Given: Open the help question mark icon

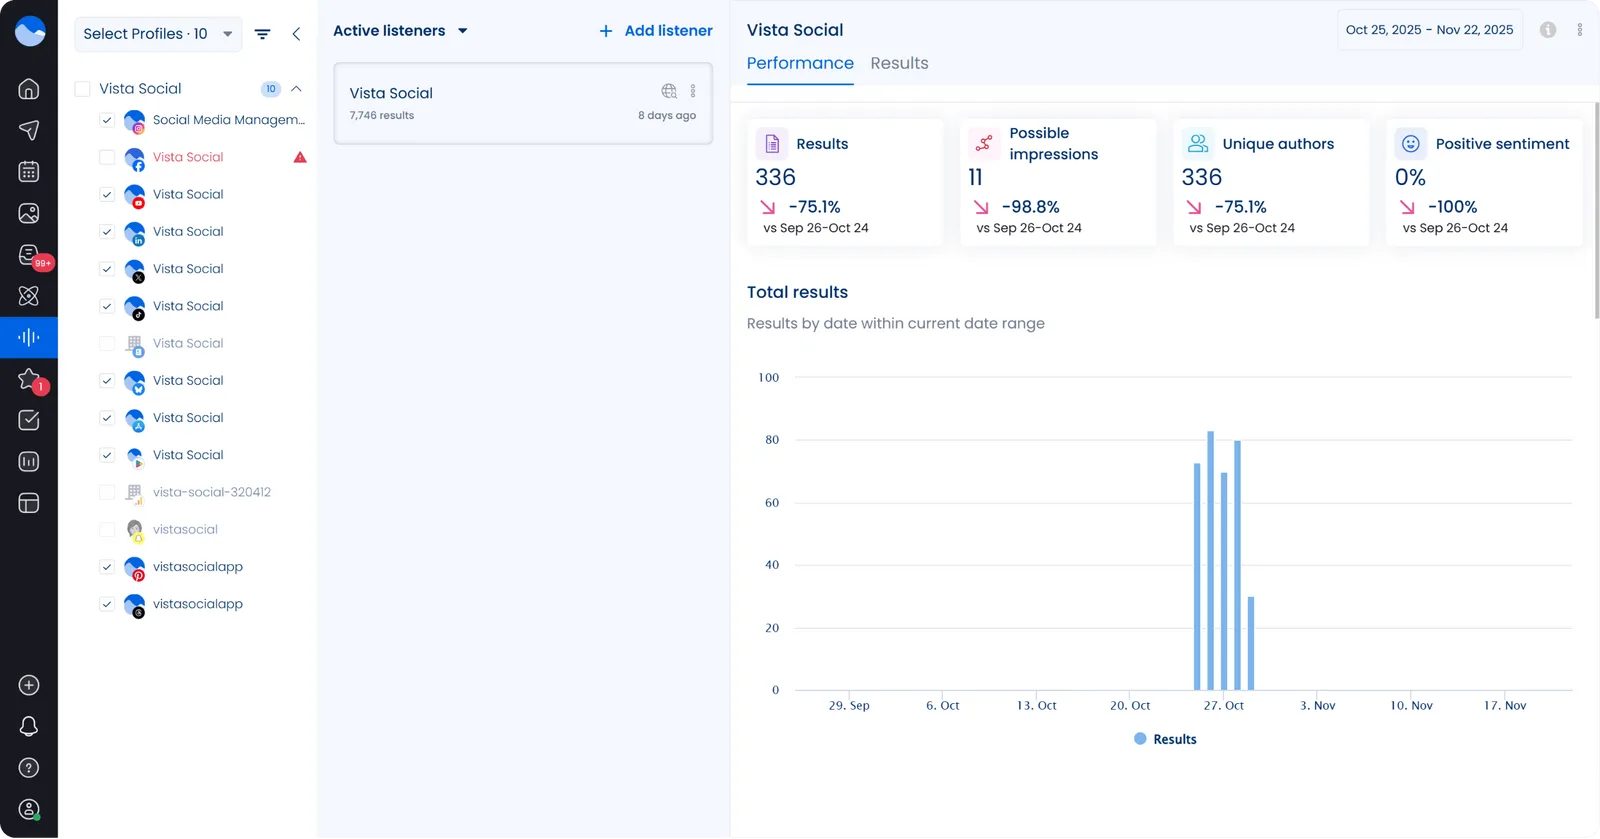Looking at the screenshot, I should [29, 768].
